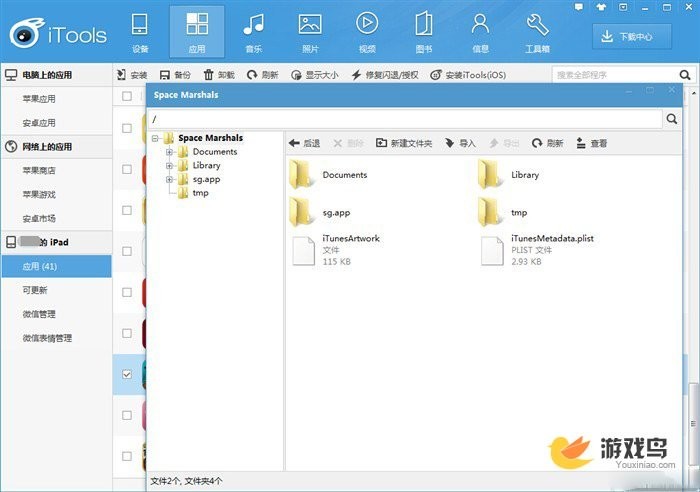Open 网络上的应用 sidebar section

tap(57, 146)
